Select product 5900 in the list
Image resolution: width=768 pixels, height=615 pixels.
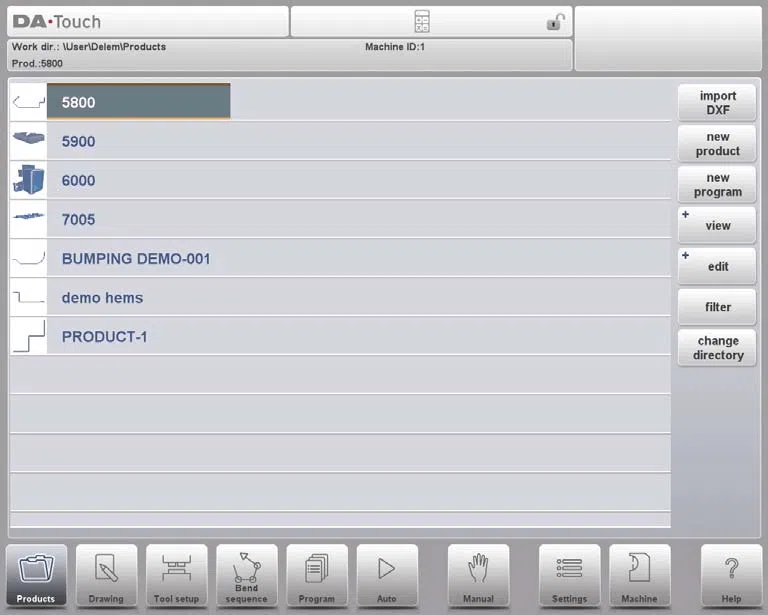tap(340, 141)
